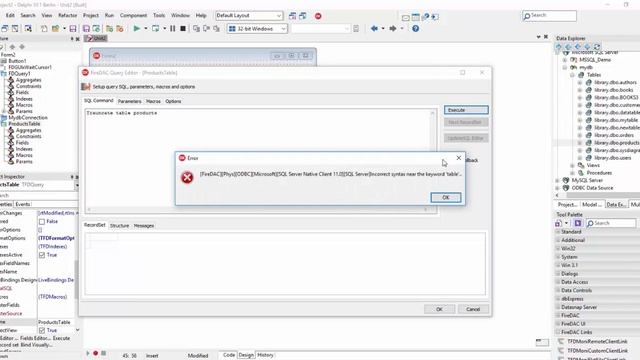Click the down arrow icon in Structure panel
This screenshot has width=640, height=360.
(22, 47)
